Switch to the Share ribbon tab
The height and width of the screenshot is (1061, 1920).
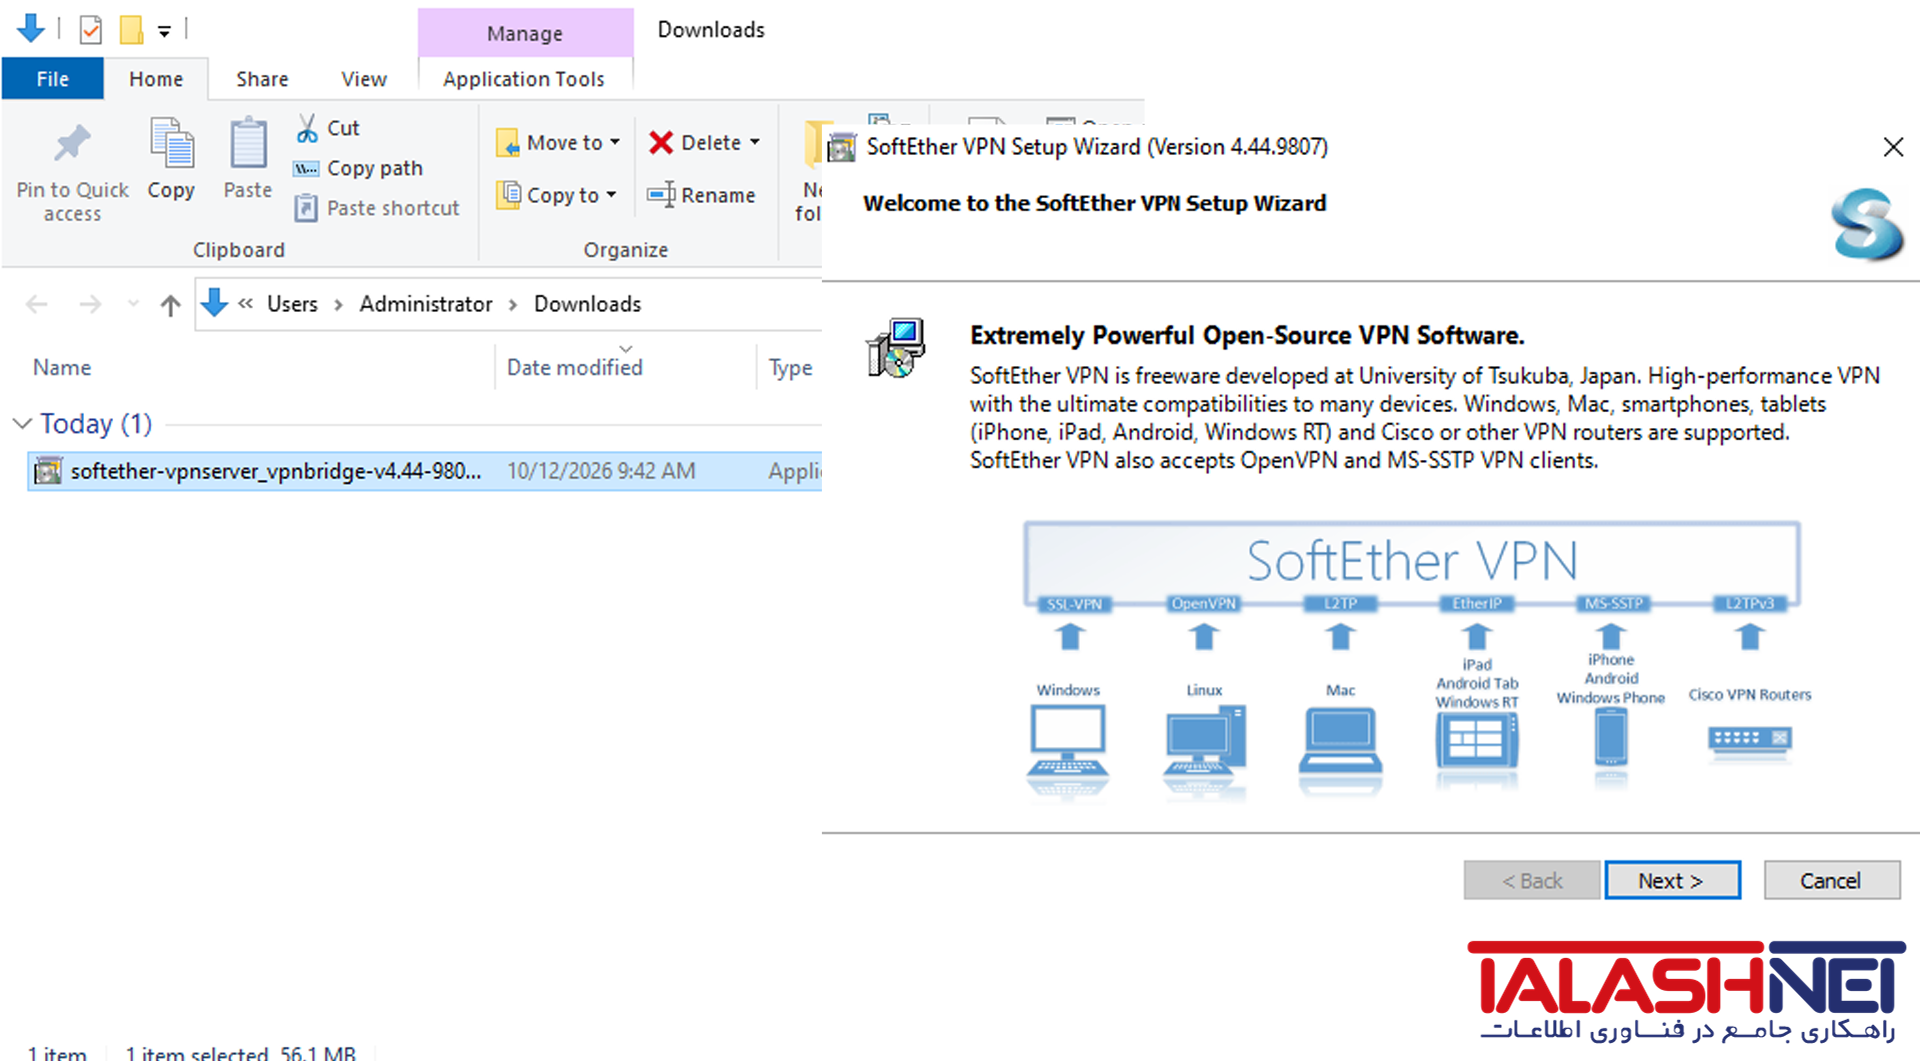pos(262,79)
